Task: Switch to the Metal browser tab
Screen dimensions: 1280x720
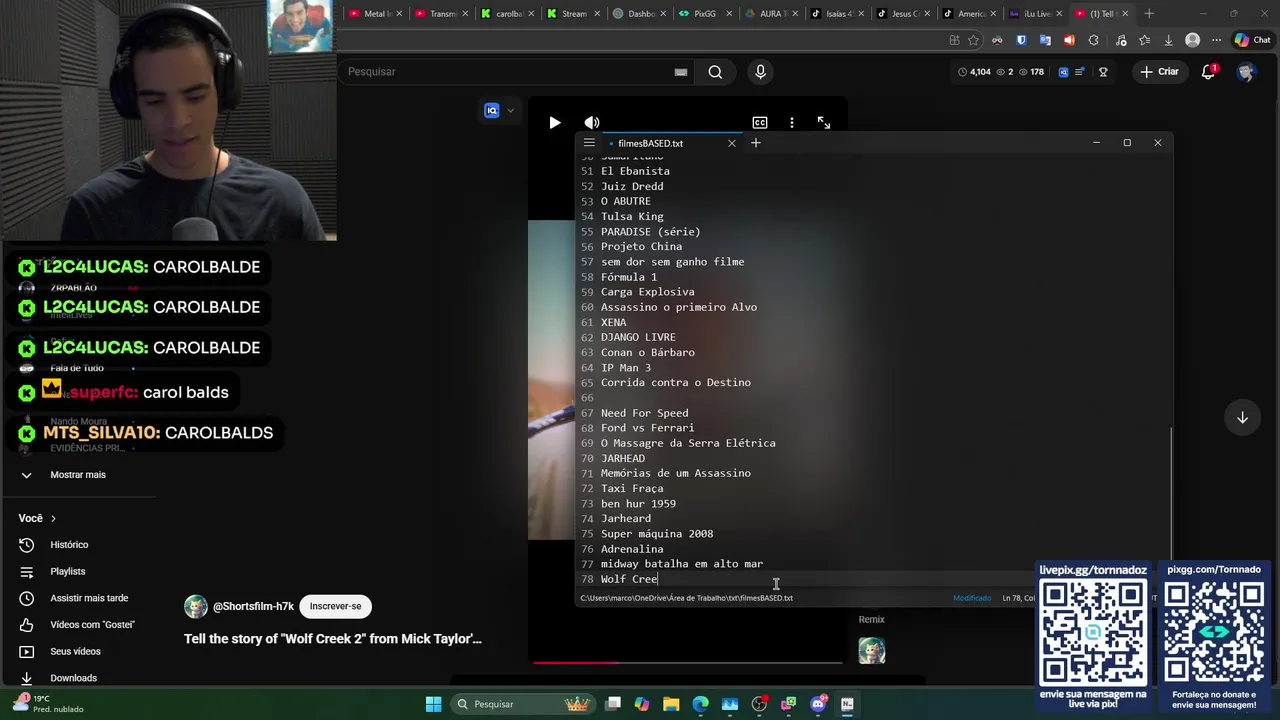Action: pos(375,14)
